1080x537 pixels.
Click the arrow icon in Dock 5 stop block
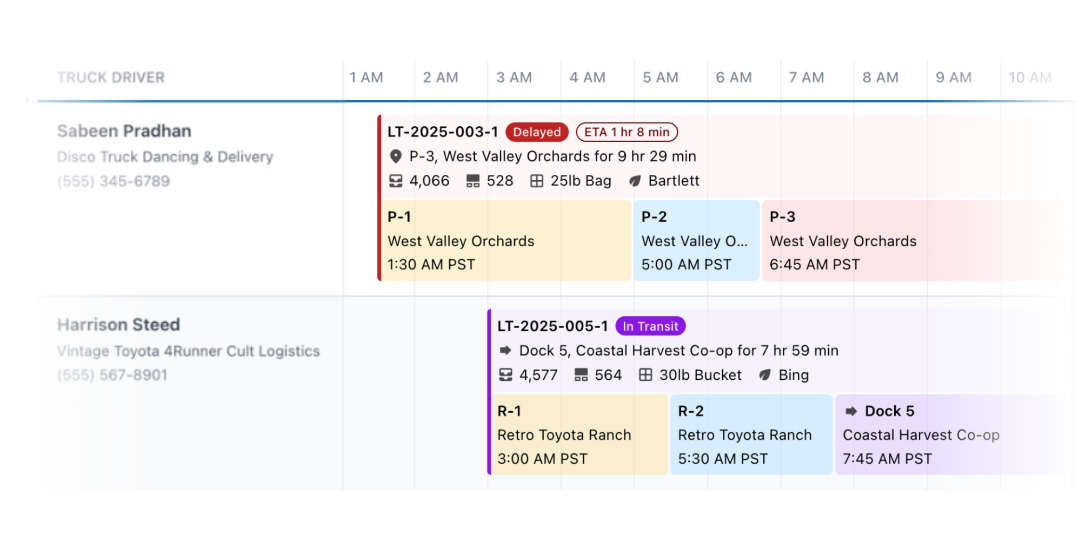click(851, 411)
